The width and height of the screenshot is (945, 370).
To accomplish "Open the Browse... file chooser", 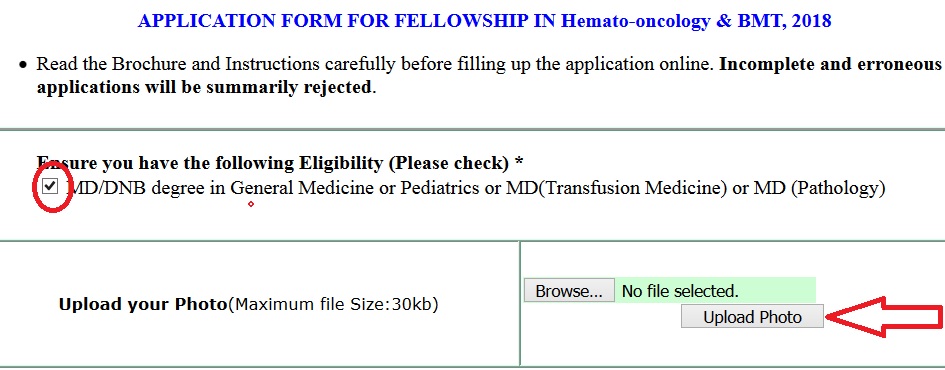I will [569, 291].
